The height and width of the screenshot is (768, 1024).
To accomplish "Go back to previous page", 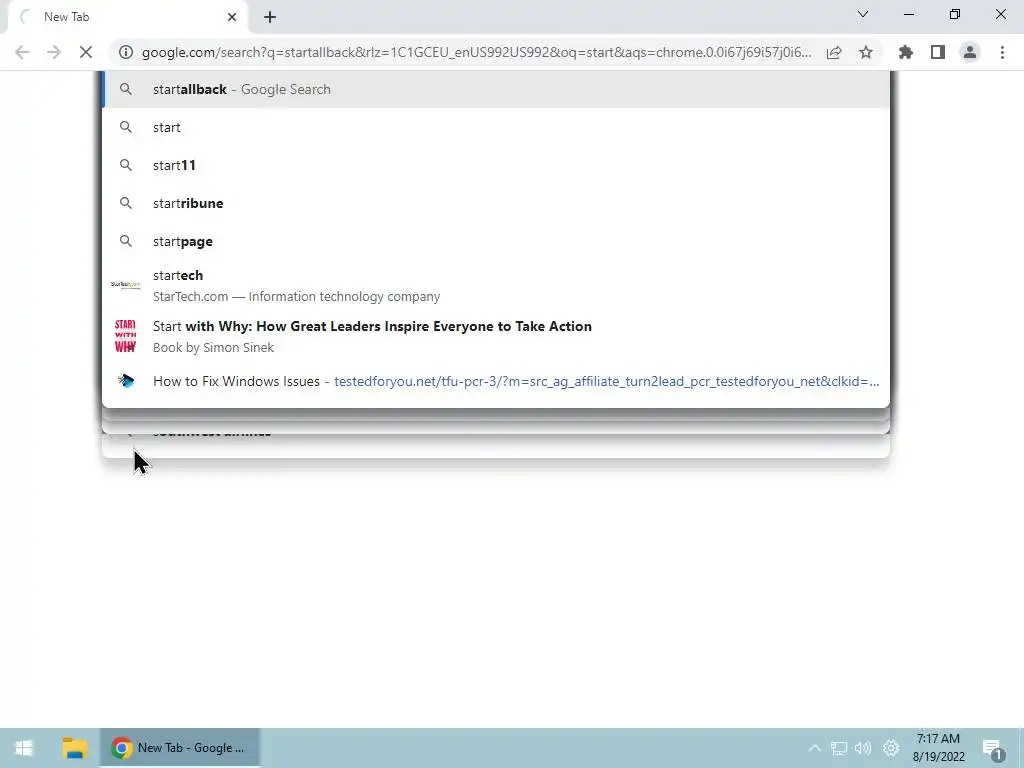I will 22,52.
